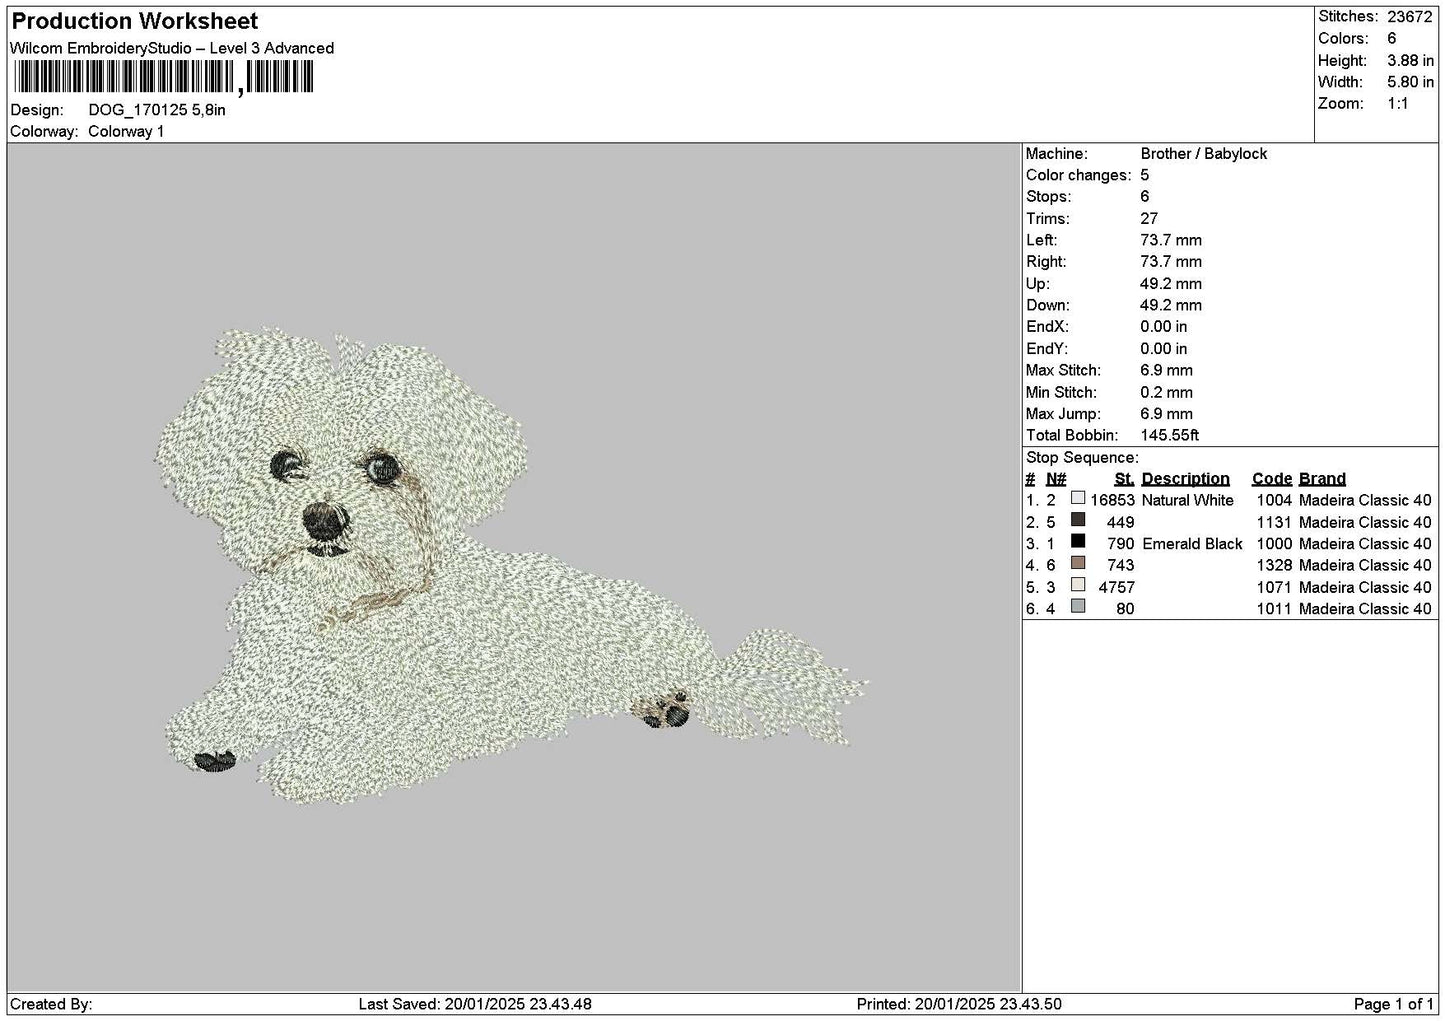Click thread code 1004
Image resolution: width=1445 pixels, height=1021 pixels.
1274,501
